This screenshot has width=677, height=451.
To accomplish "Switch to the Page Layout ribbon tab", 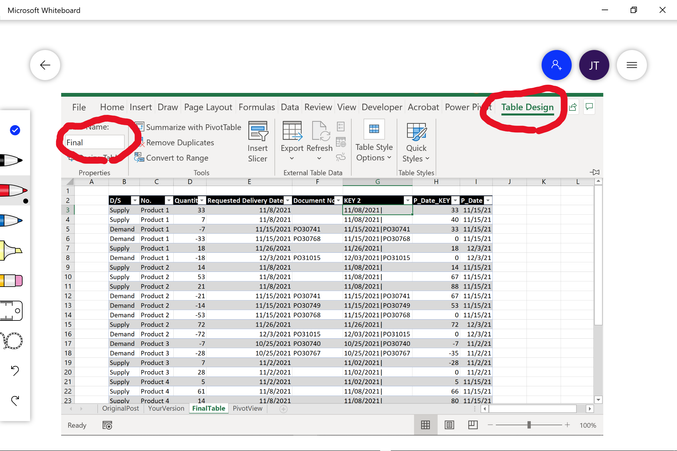I will tap(208, 107).
